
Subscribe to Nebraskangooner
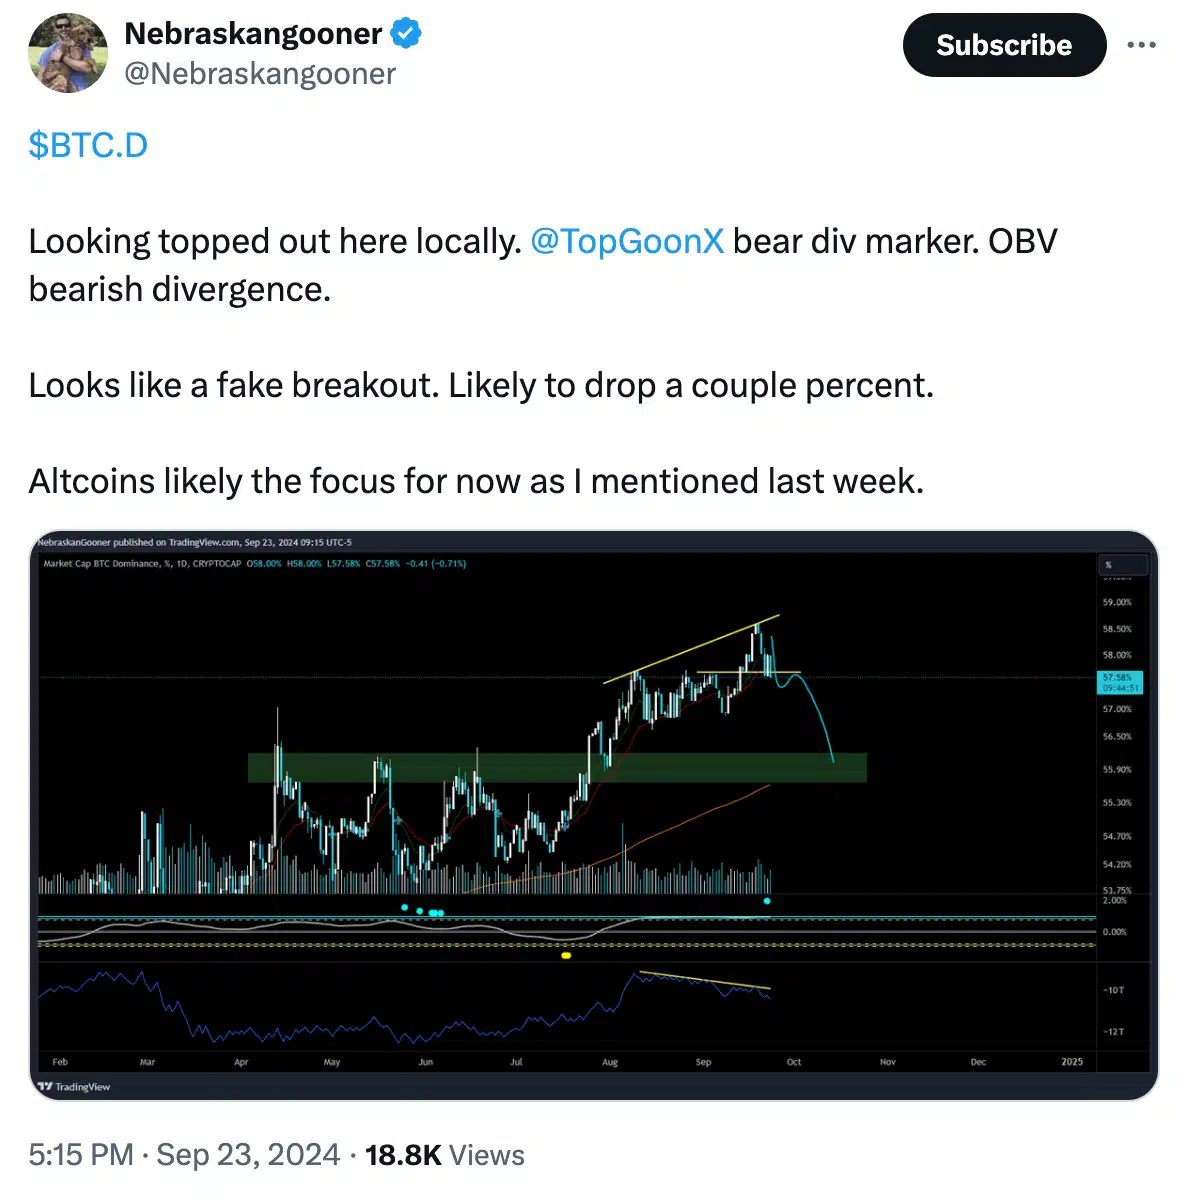pyautogui.click(x=1004, y=45)
